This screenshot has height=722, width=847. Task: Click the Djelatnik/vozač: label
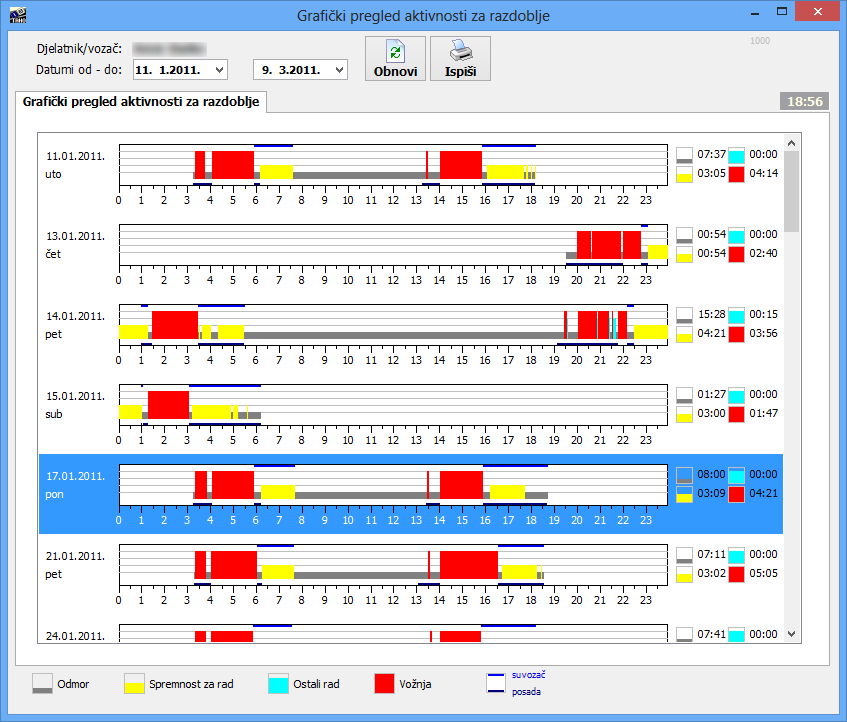[x=79, y=49]
